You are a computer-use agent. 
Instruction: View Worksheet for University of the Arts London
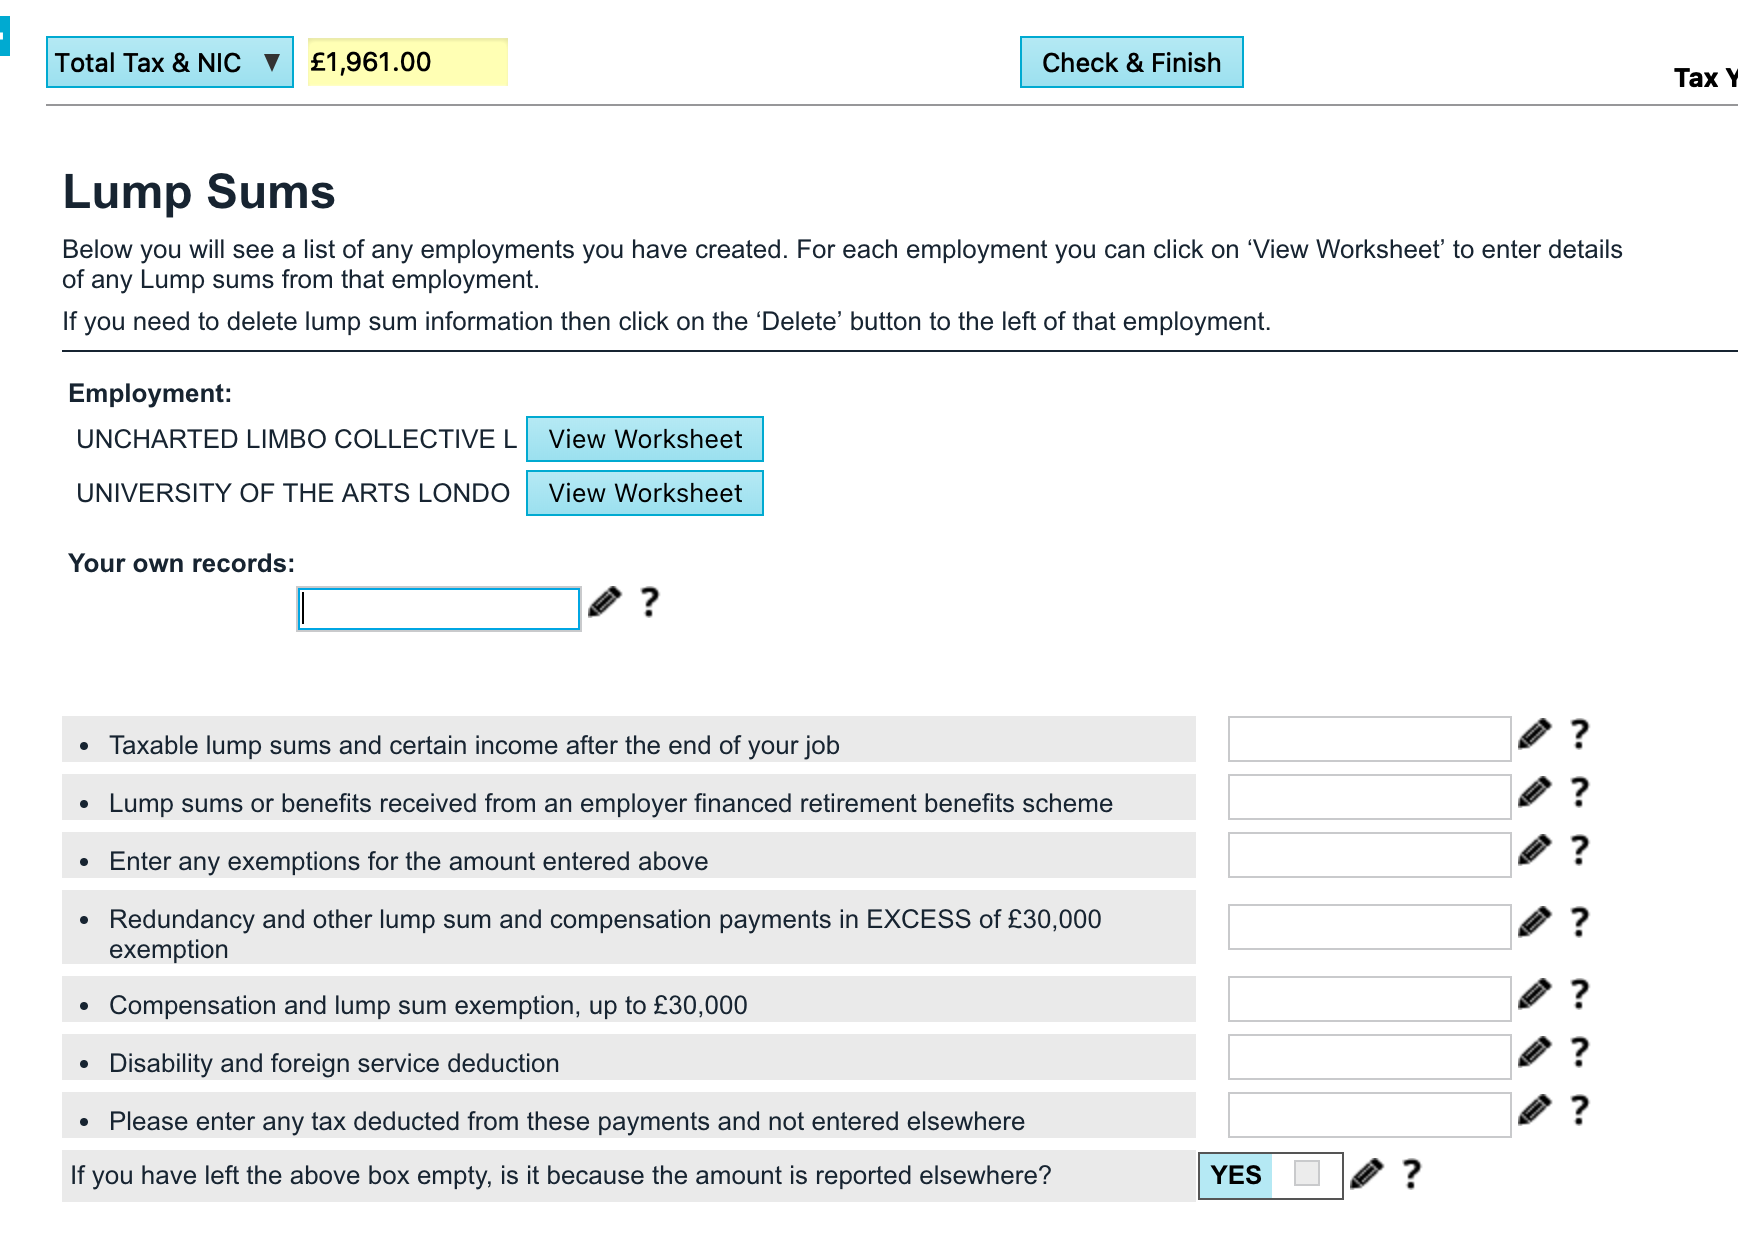tap(645, 493)
